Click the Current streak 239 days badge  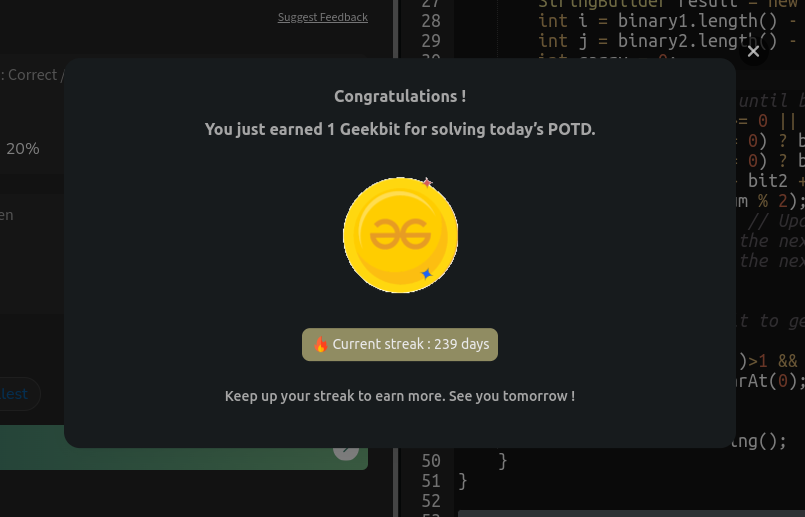tap(400, 344)
